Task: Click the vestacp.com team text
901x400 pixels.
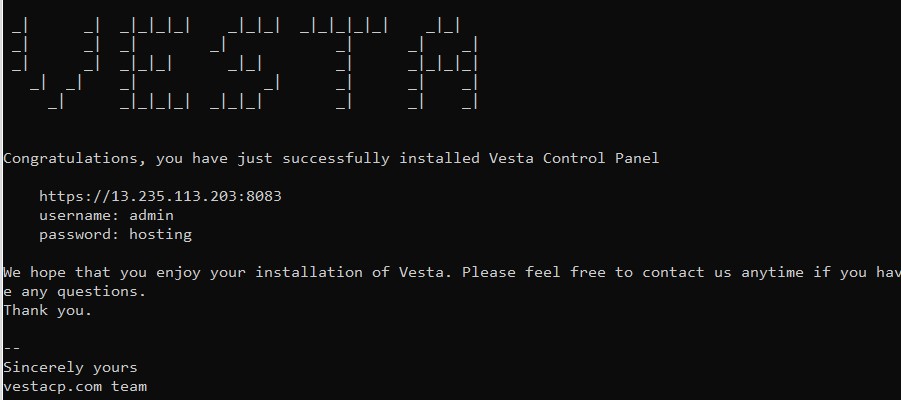Action: point(75,386)
